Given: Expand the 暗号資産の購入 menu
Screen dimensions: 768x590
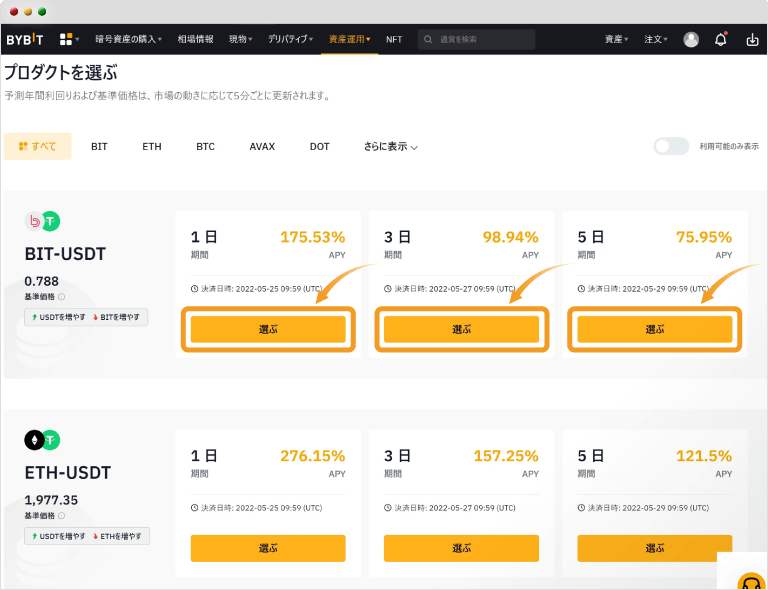Looking at the screenshot, I should click(128, 39).
